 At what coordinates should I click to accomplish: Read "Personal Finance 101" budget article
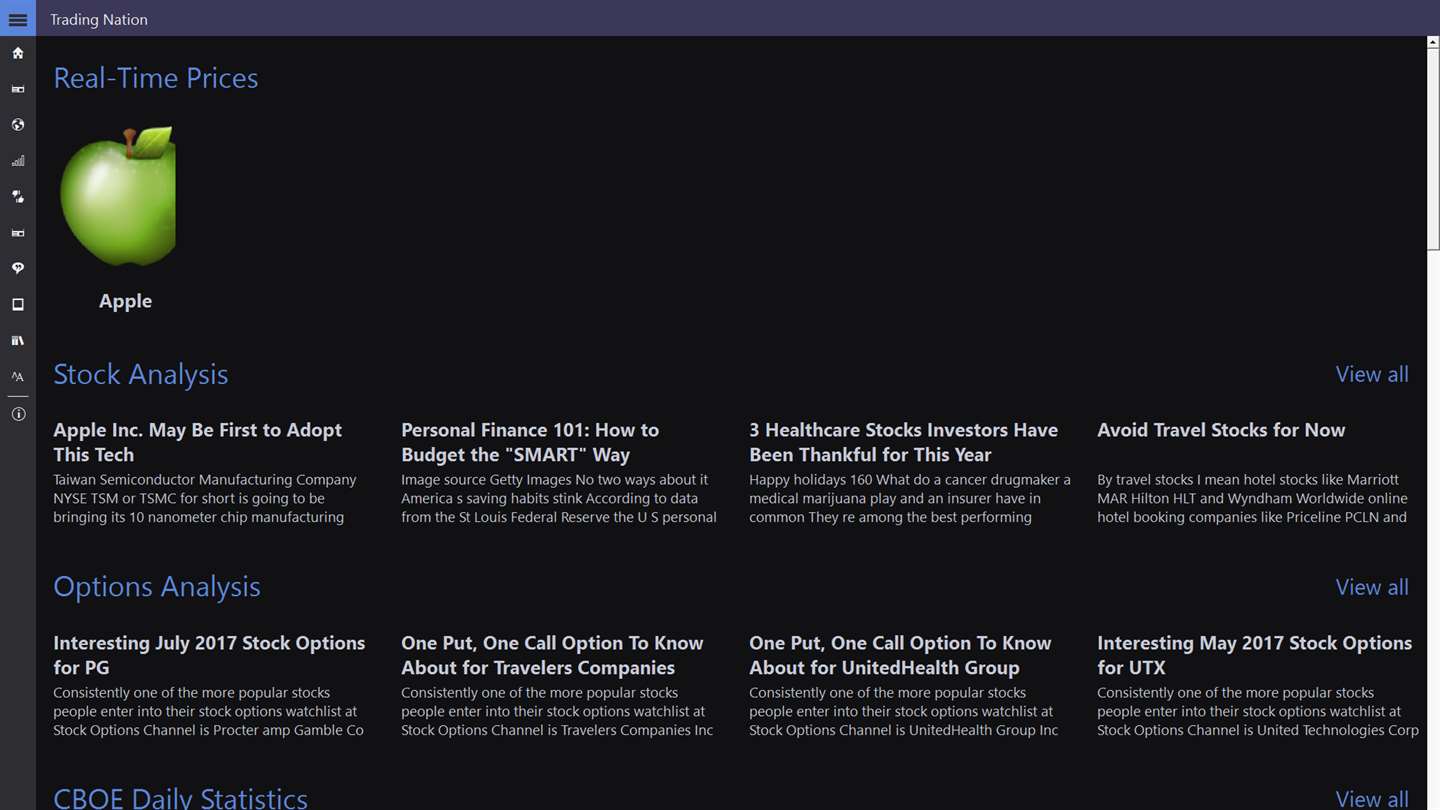click(x=530, y=442)
